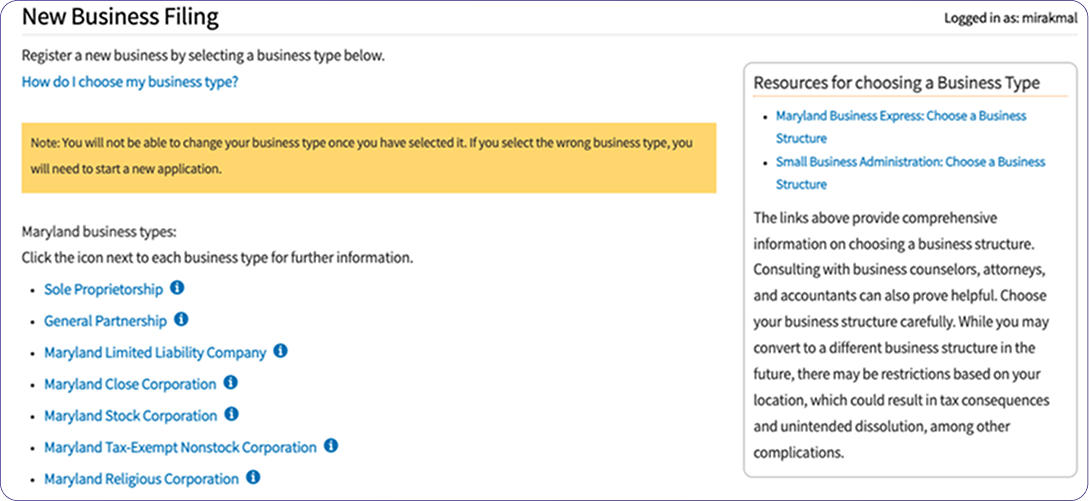Click info icon beside Maryland Stock Corporation

(x=232, y=414)
